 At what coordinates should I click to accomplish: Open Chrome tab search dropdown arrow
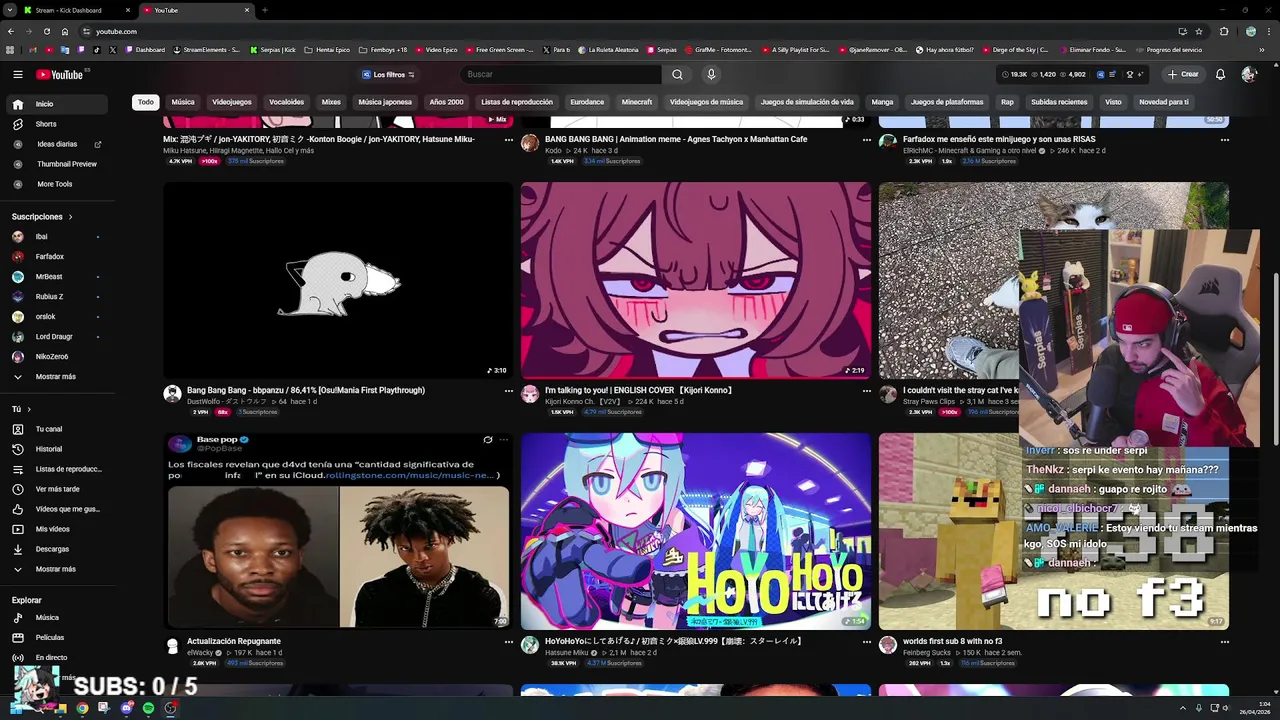[11, 10]
